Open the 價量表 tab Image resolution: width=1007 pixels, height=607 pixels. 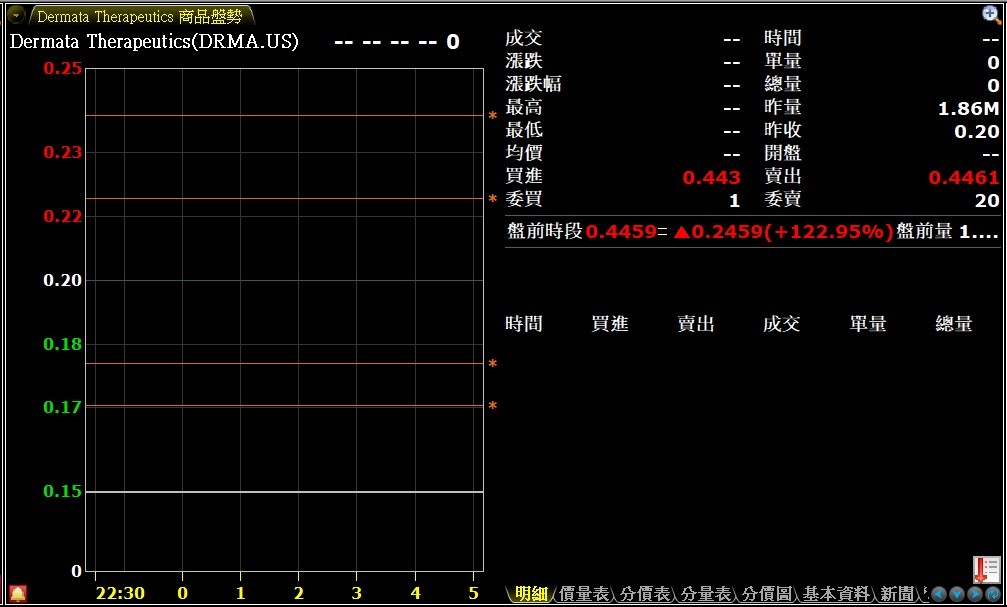coord(584,594)
